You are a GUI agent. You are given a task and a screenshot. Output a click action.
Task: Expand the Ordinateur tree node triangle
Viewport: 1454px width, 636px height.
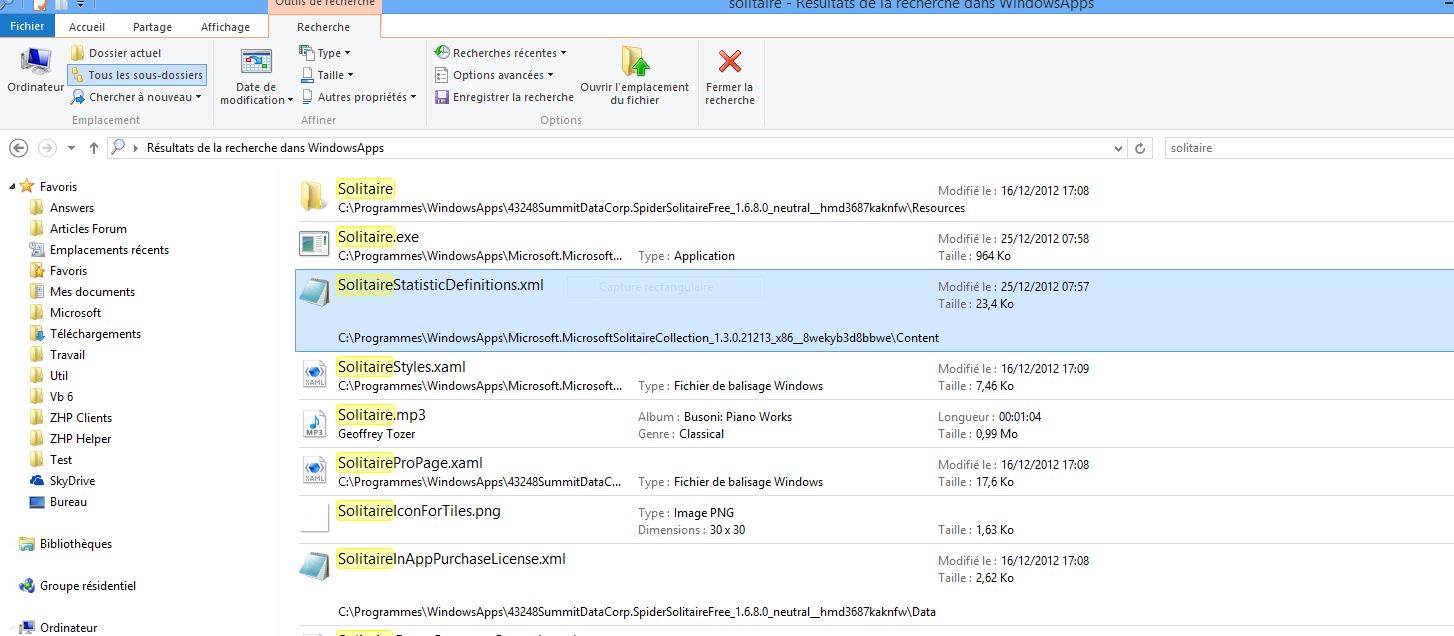pyautogui.click(x=12, y=628)
